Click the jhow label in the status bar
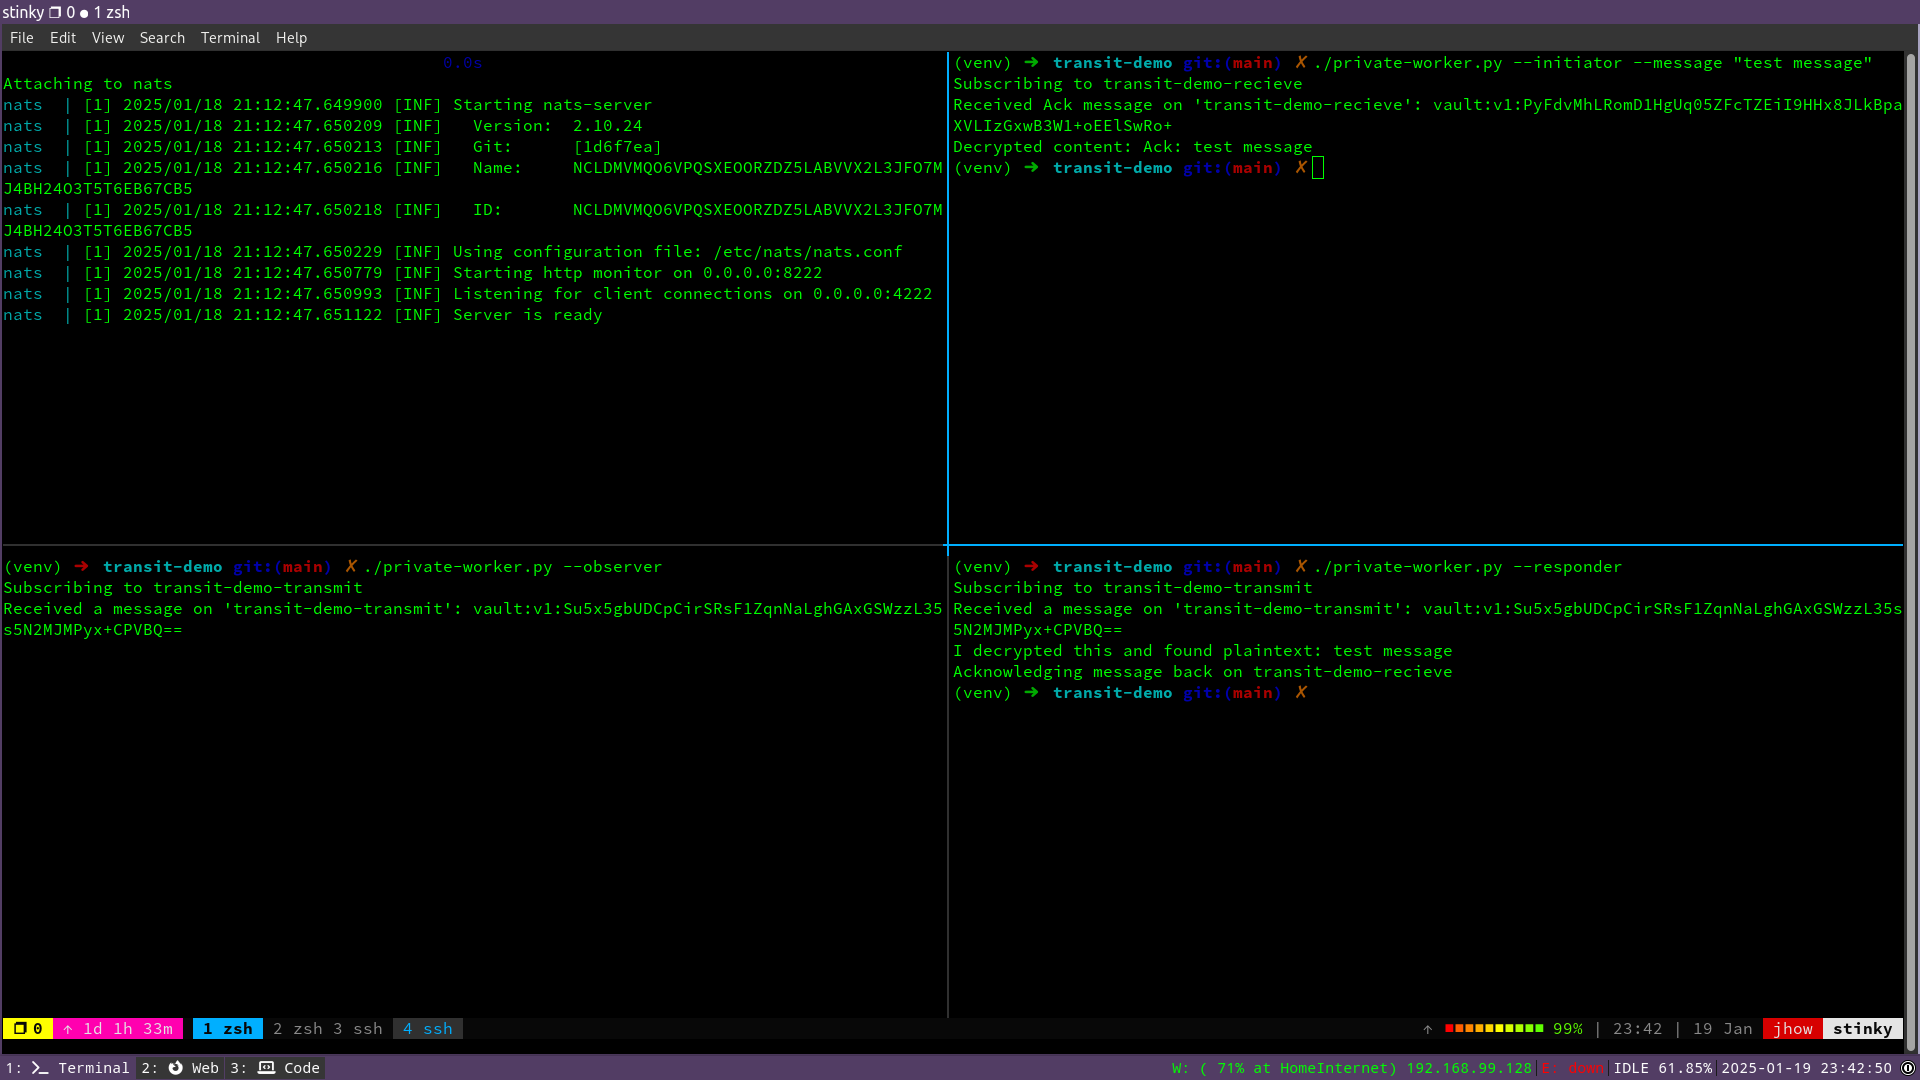 (1794, 1028)
